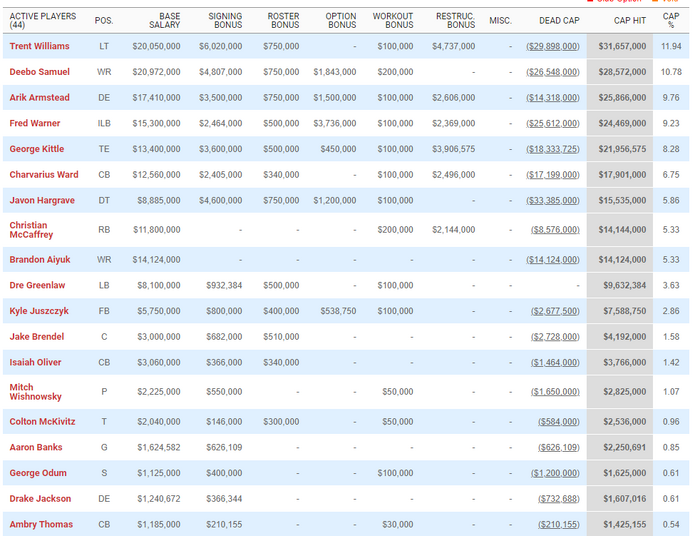Viewport: 700px width, 536px height.
Task: Sort table by Misc. column header
Action: pyautogui.click(x=500, y=21)
